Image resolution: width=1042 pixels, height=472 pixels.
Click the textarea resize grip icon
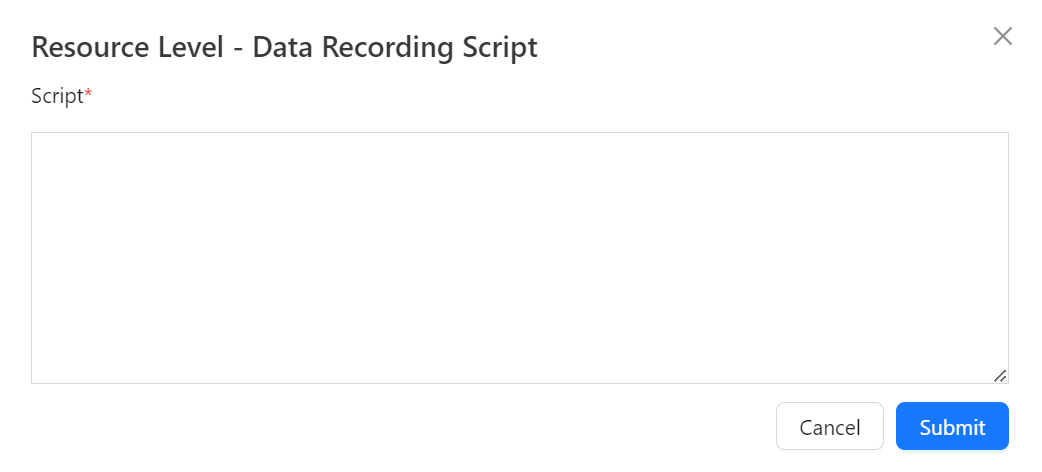[1000, 375]
